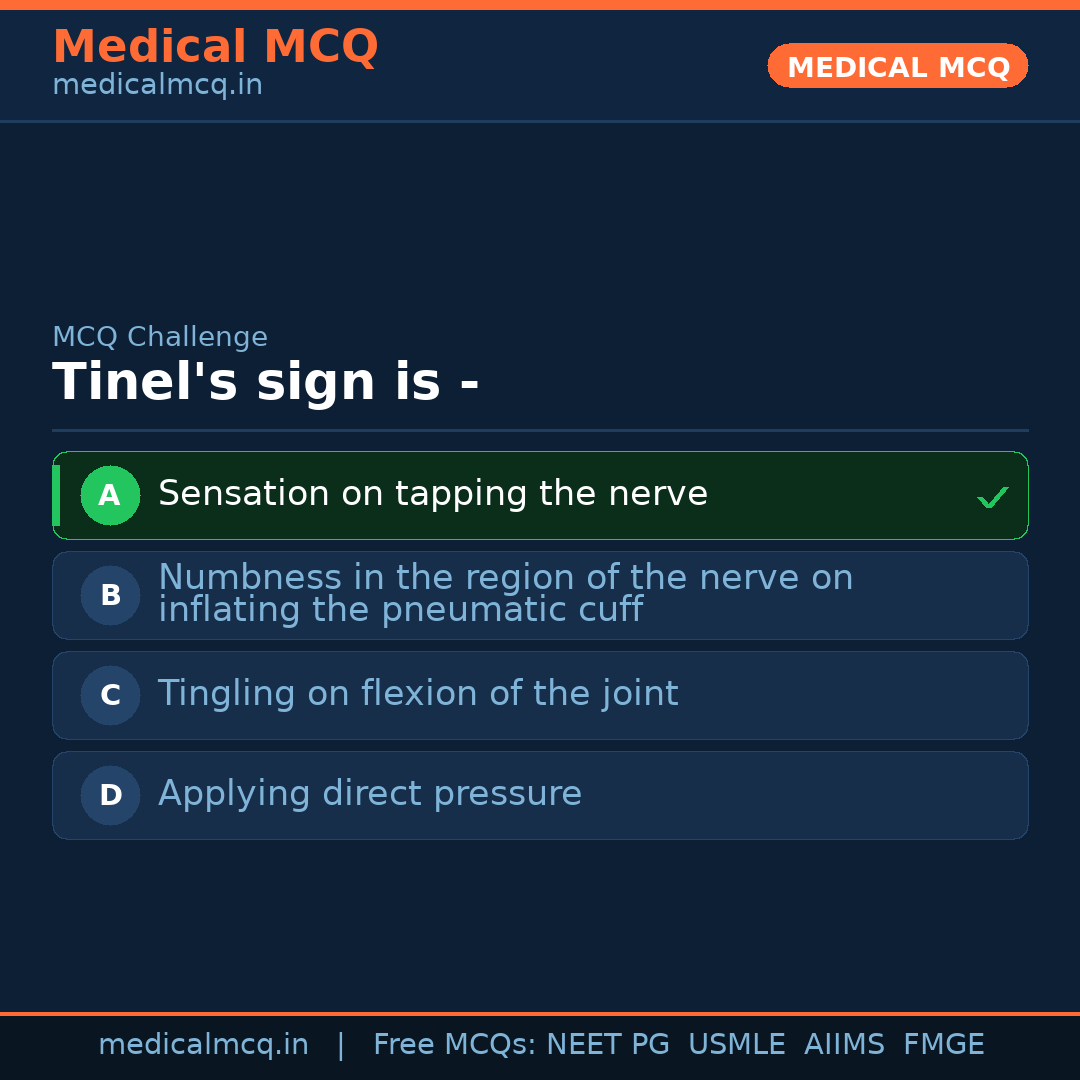Click the B letter circle icon
The width and height of the screenshot is (1080, 1080).
click(x=110, y=595)
